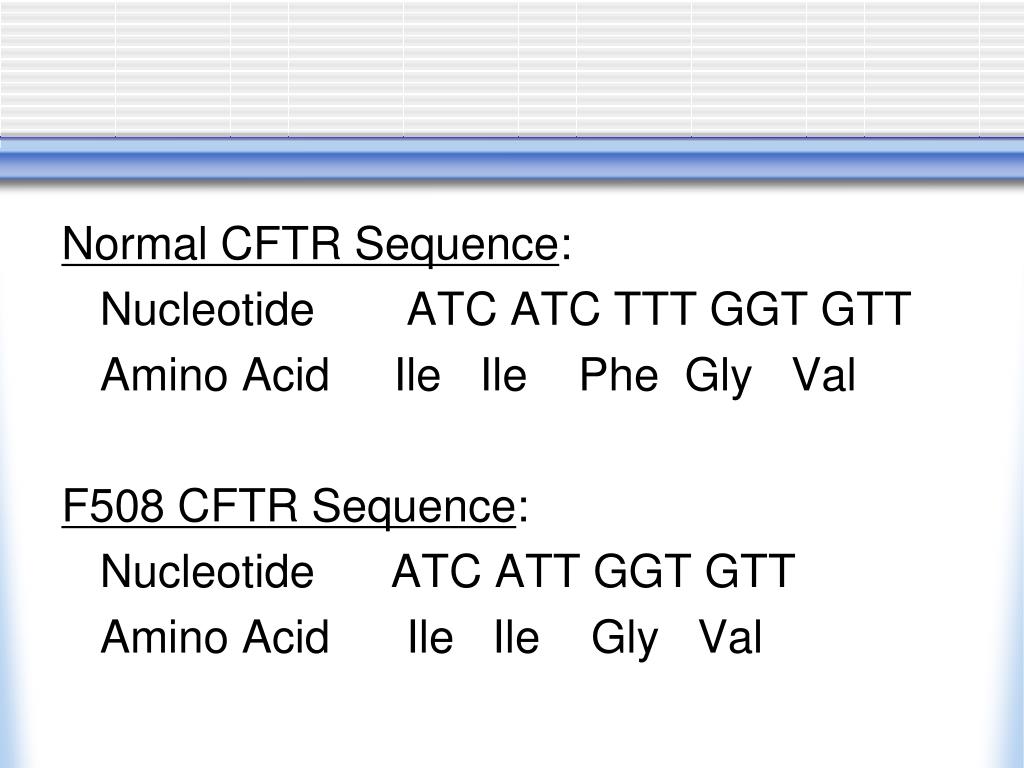
Task: Click the second ATC codon in normal sequence
Action: pos(555,309)
